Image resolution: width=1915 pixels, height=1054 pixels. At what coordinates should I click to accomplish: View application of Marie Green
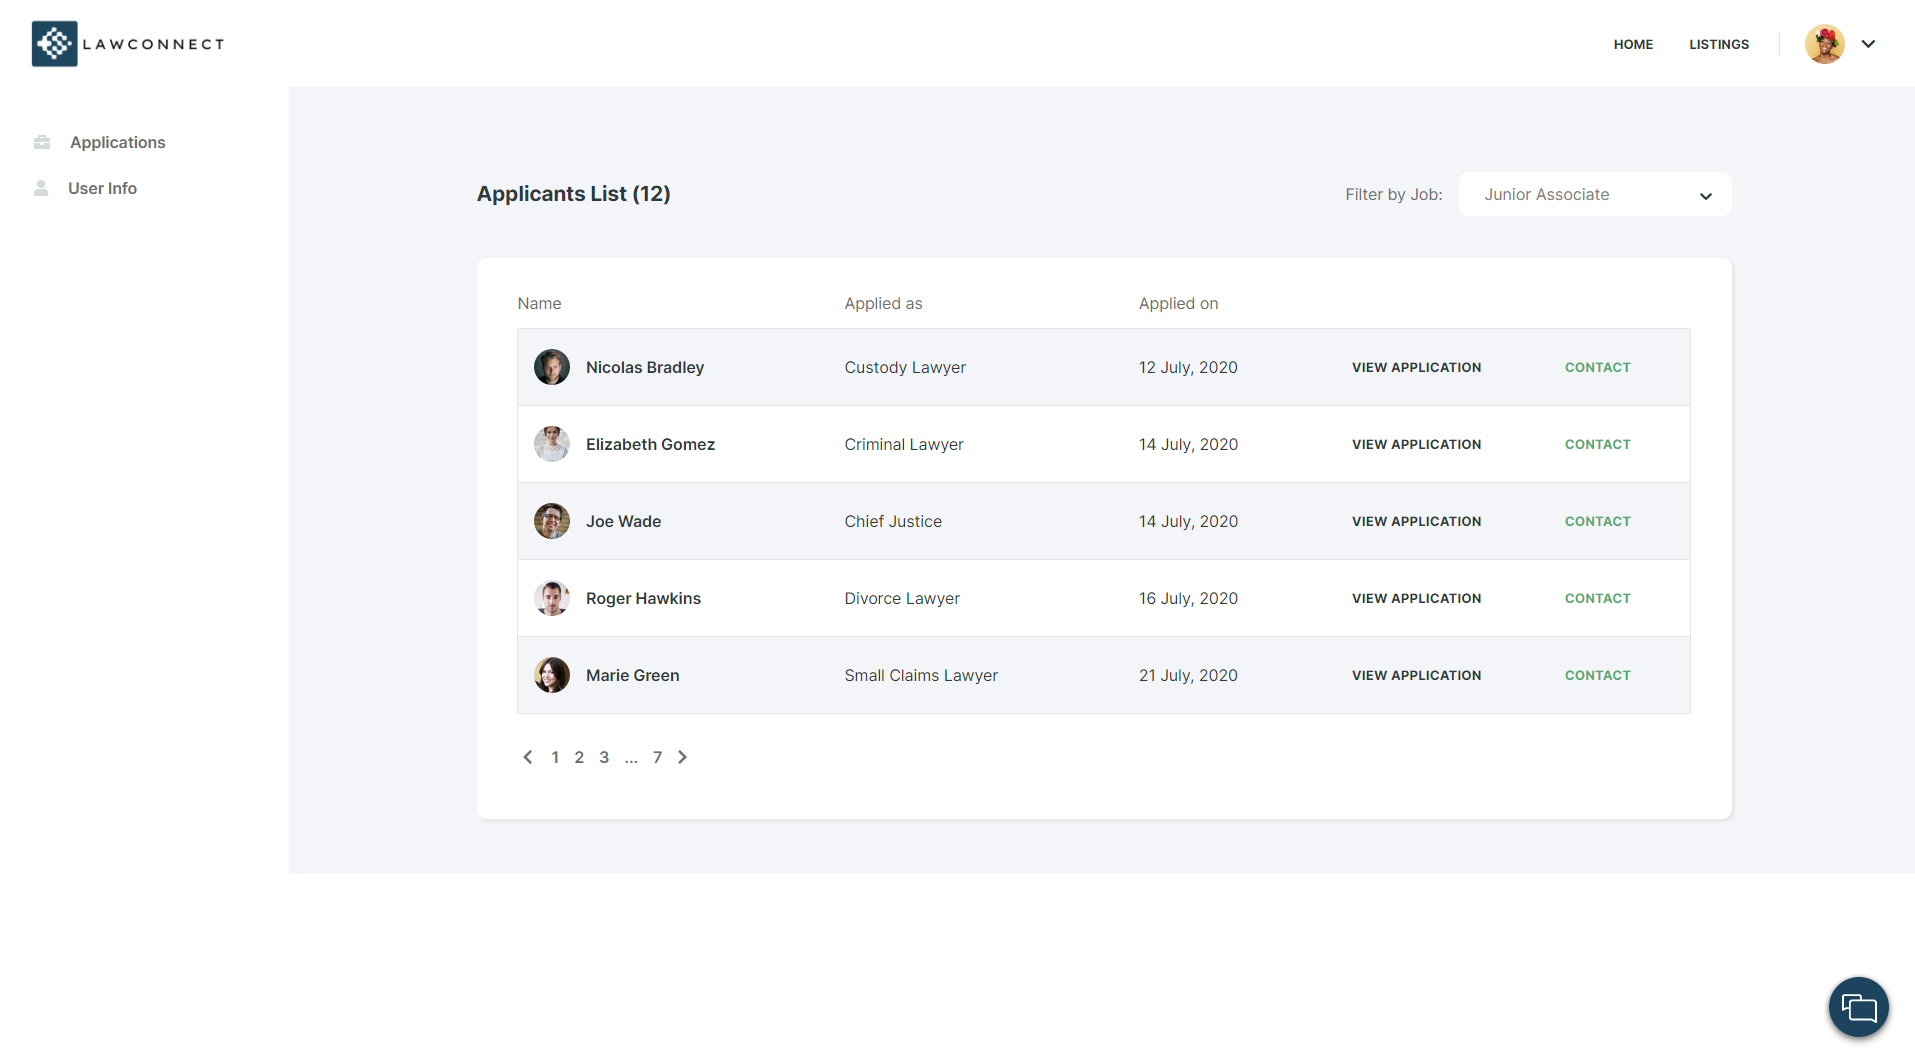pyautogui.click(x=1416, y=675)
